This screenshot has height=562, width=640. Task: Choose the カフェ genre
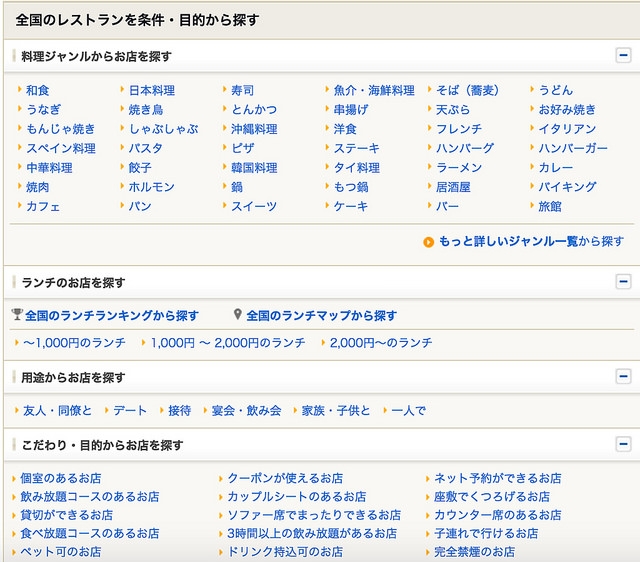click(x=43, y=207)
